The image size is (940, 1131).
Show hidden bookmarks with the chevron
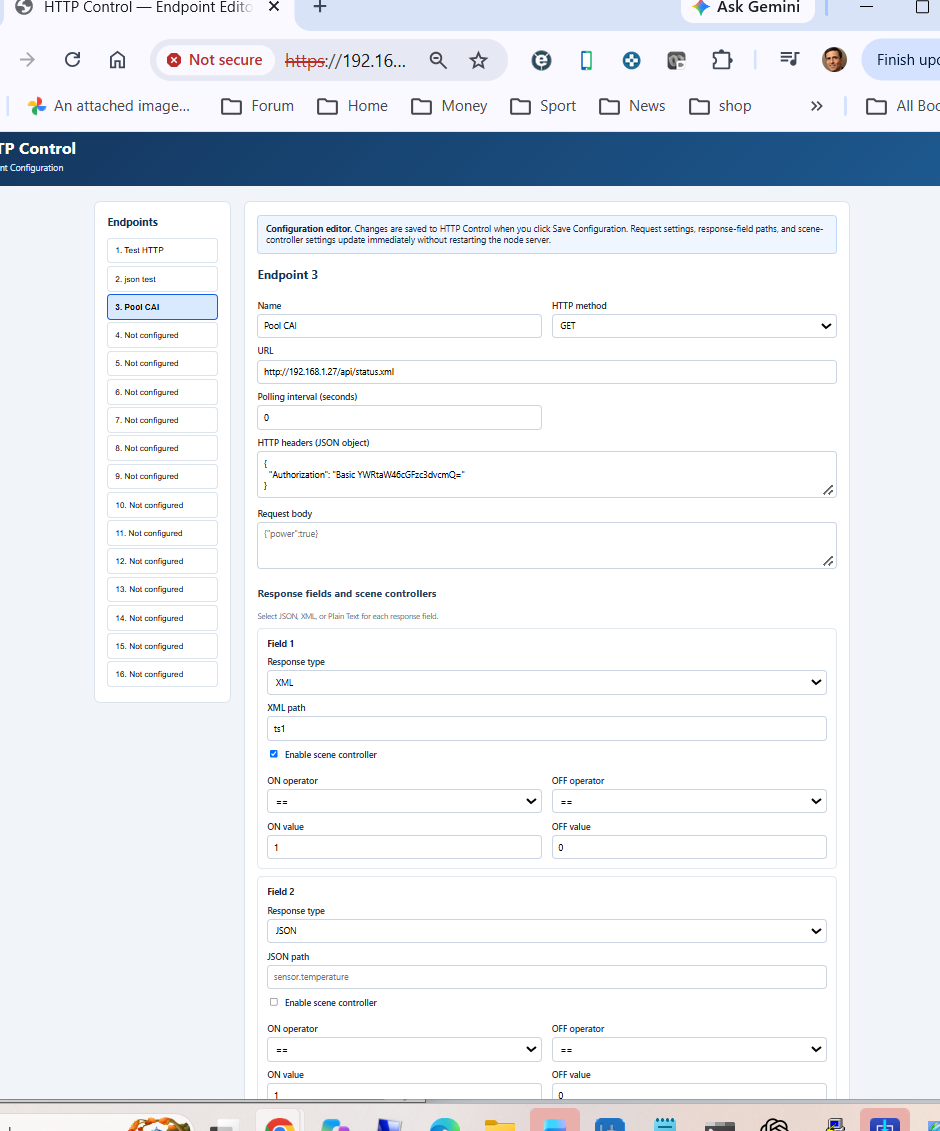(817, 106)
